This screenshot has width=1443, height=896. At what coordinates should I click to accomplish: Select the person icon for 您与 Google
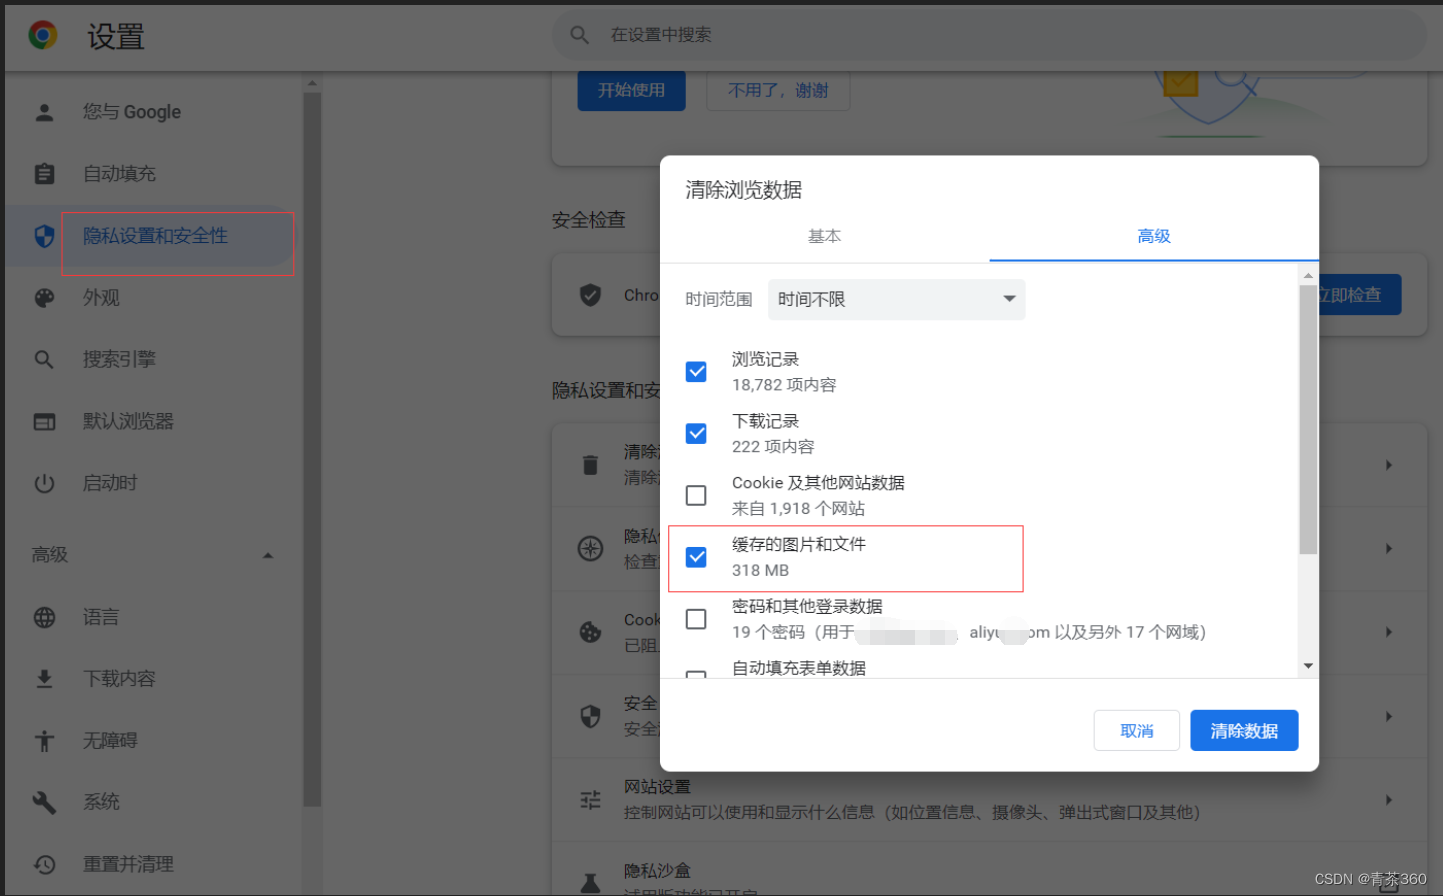coord(45,111)
